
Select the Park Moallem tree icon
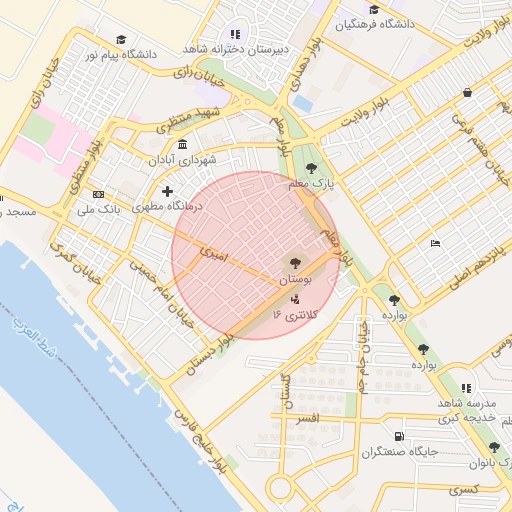tap(311, 168)
